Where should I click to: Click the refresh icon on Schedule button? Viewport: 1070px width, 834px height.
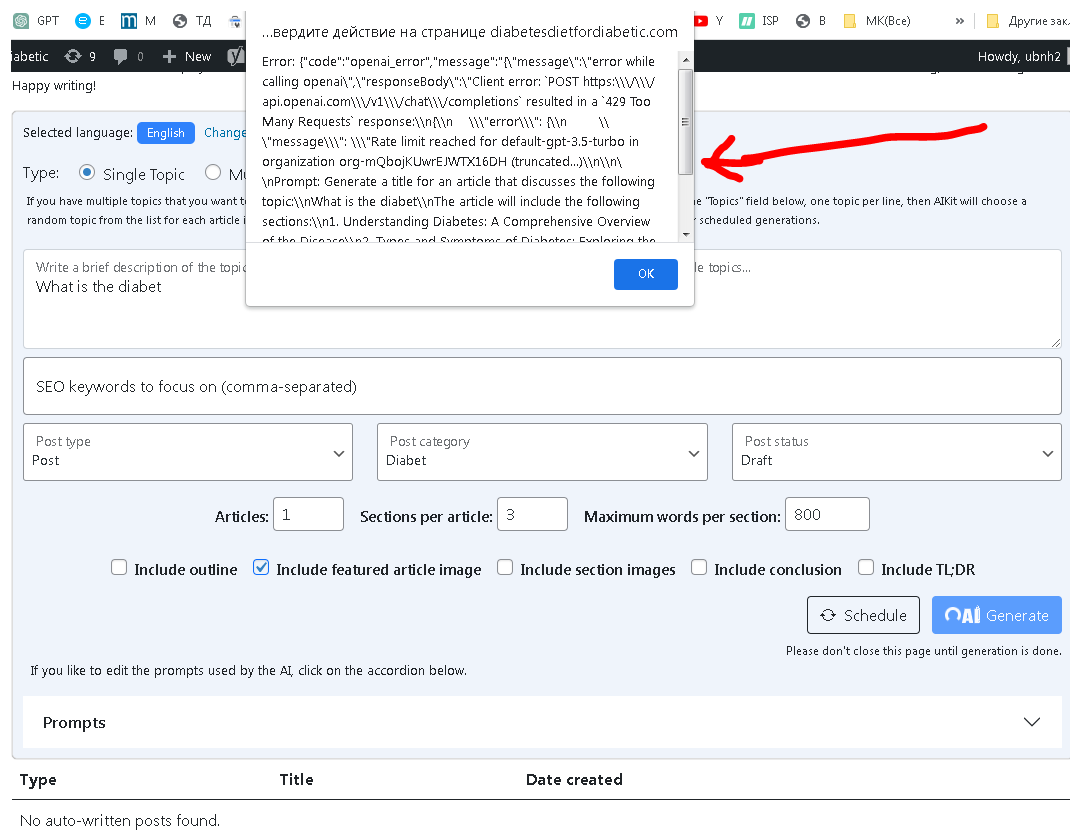pos(828,615)
